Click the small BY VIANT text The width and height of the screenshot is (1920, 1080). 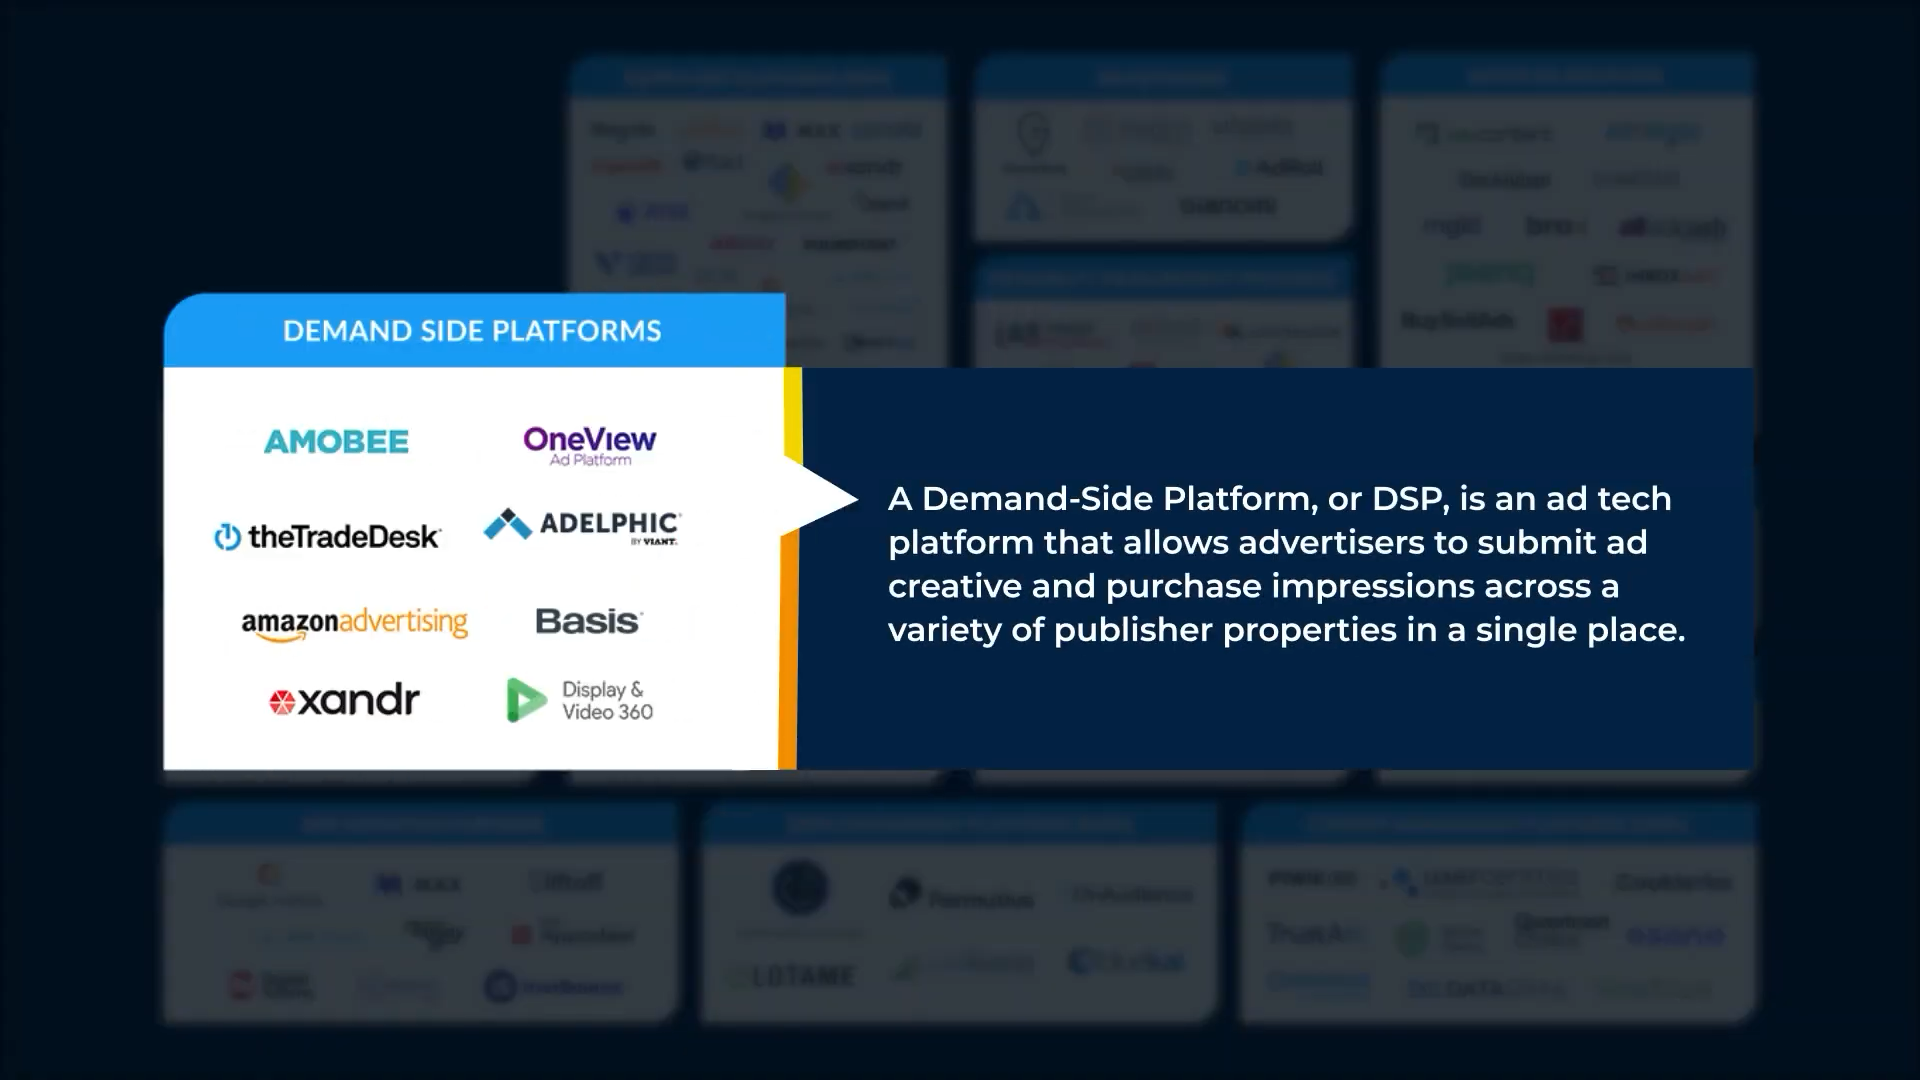coord(654,542)
